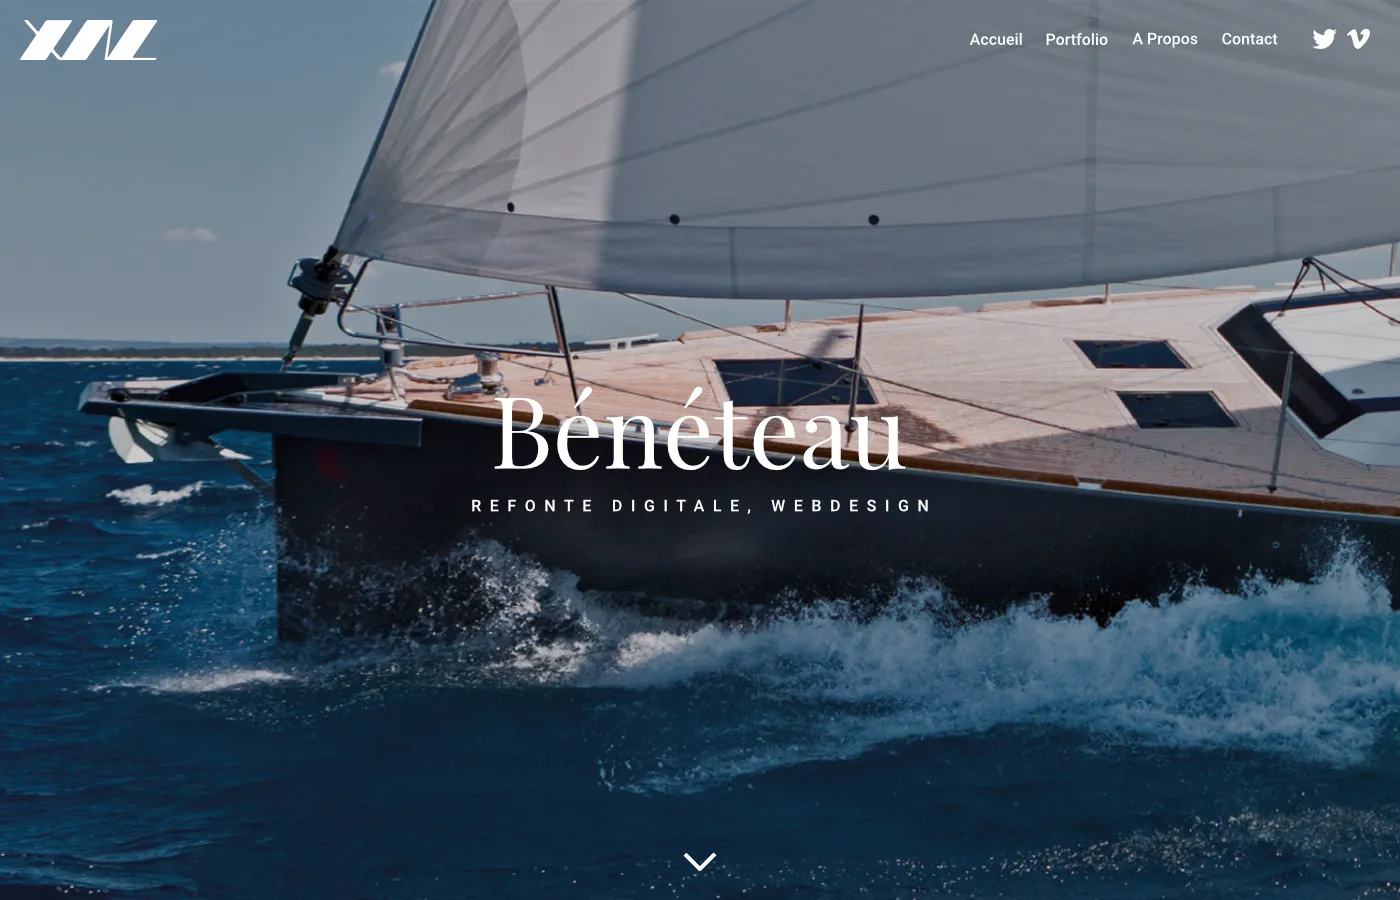Click the large white sail in the photo
The width and height of the screenshot is (1400, 900).
[860, 140]
